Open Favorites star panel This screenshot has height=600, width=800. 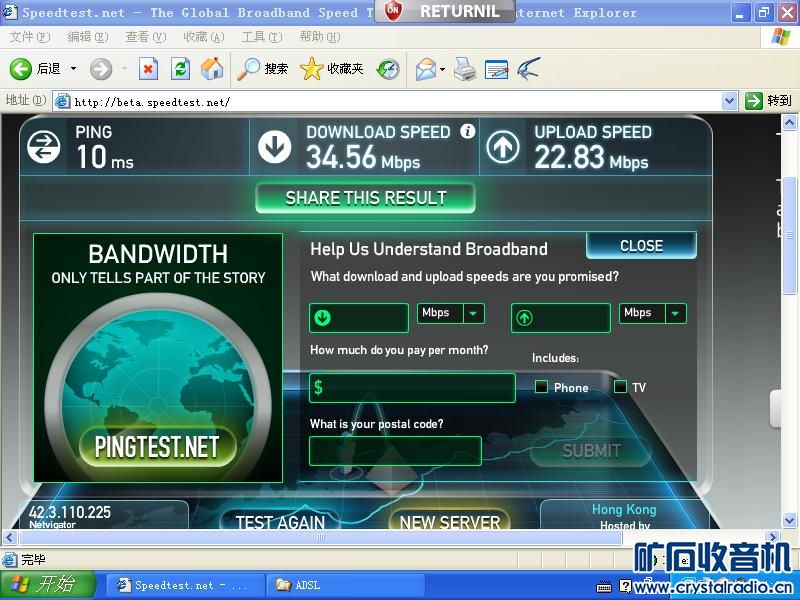tap(332, 69)
